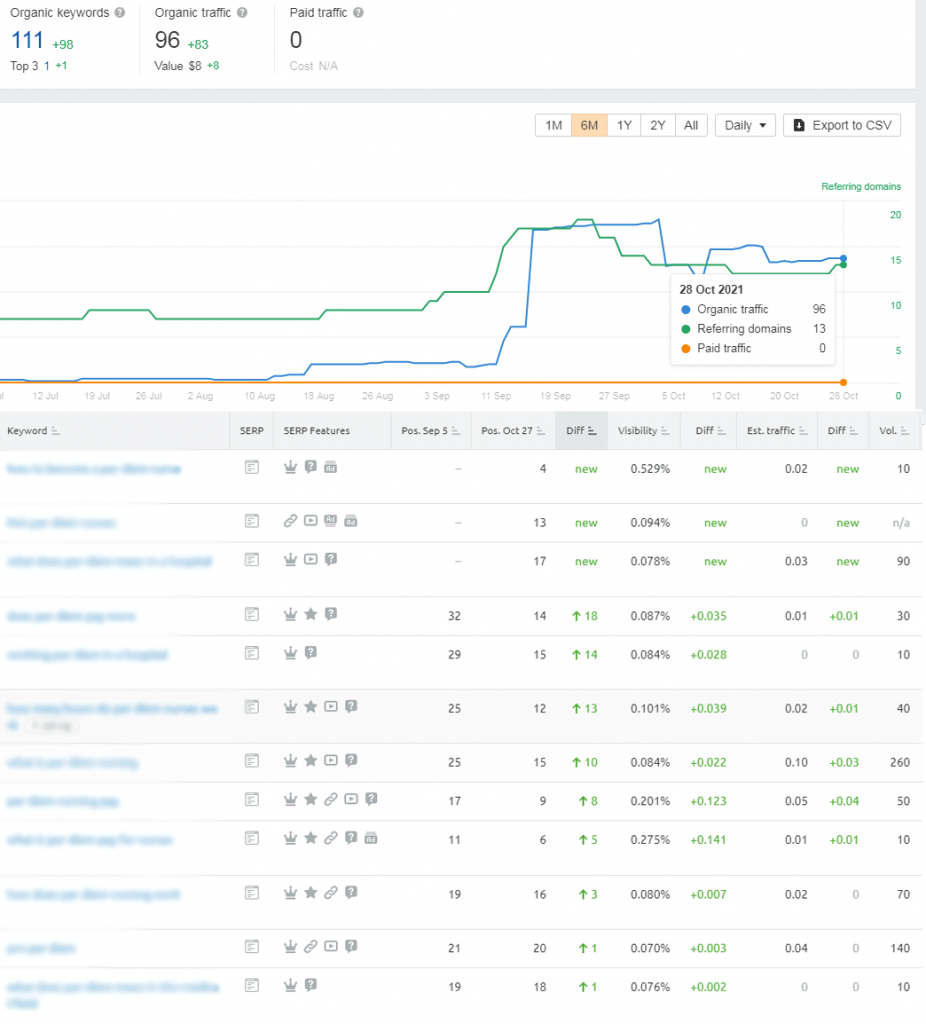Click the +0.141 visibility diff value
The width and height of the screenshot is (926, 1024).
pos(708,840)
